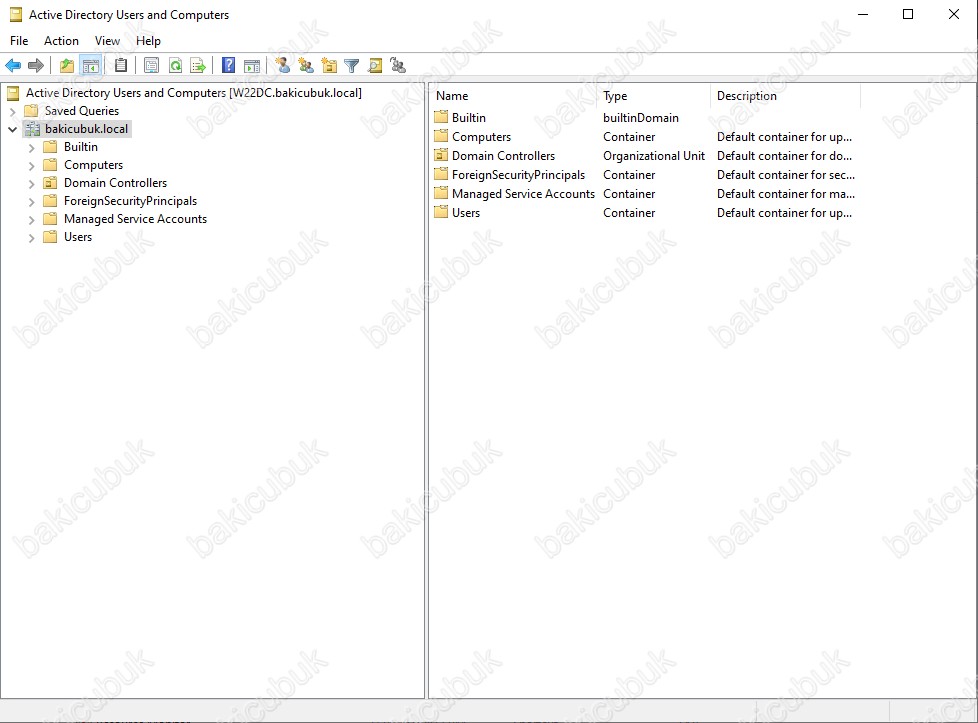Collapse the bakicubuk.local domain node

point(13,129)
